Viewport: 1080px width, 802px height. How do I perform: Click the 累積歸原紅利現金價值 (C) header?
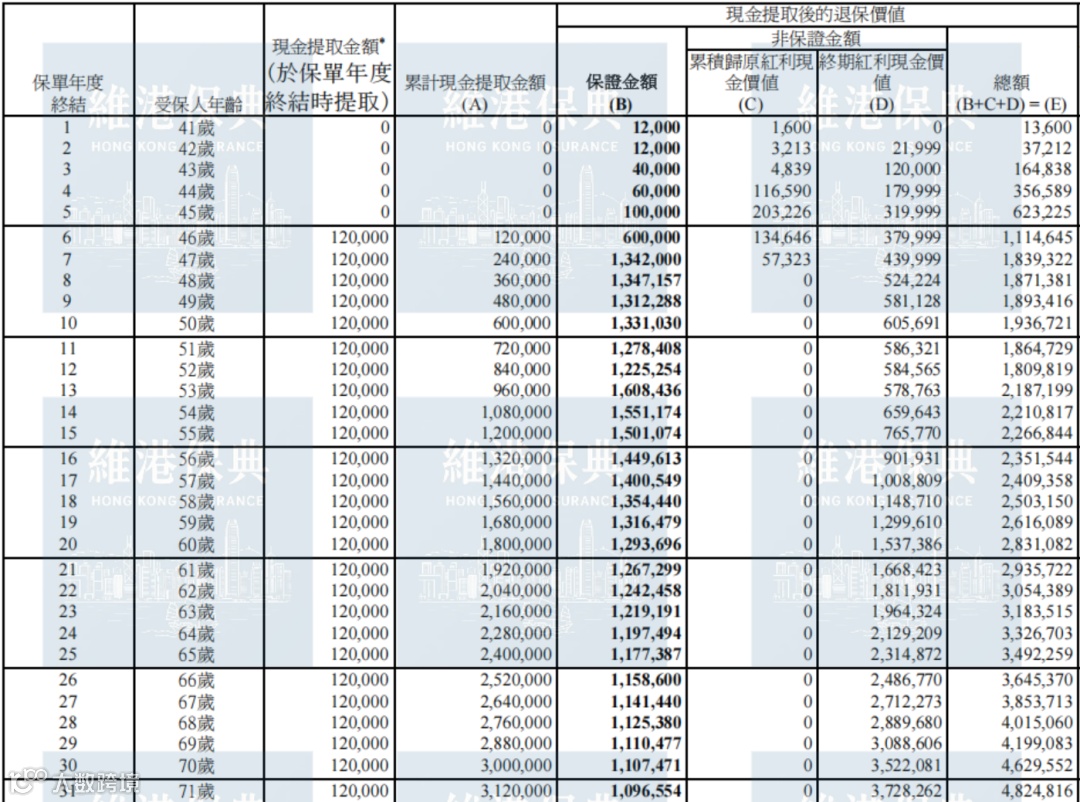(751, 83)
